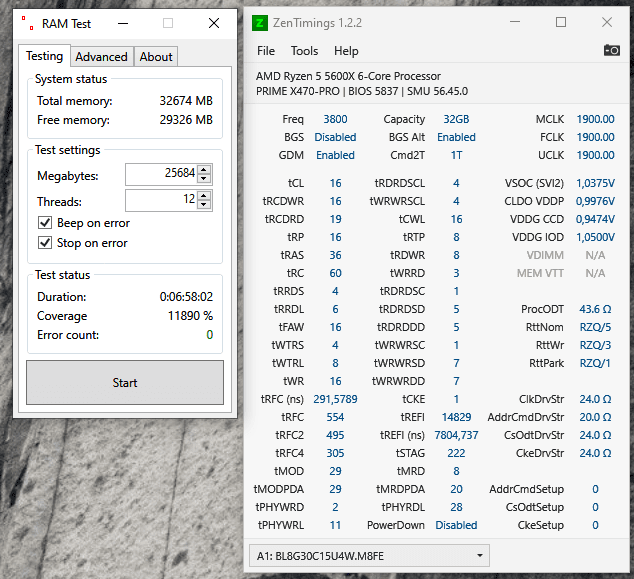The height and width of the screenshot is (579, 634).
Task: Click the tRAS value 36
Action: tap(335, 255)
